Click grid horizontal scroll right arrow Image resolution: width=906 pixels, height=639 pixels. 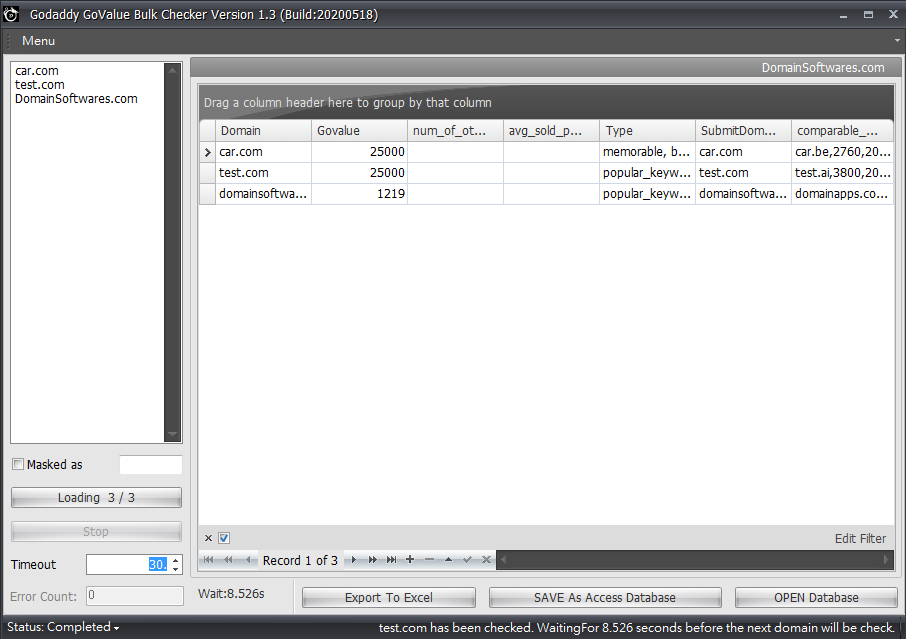coord(886,559)
